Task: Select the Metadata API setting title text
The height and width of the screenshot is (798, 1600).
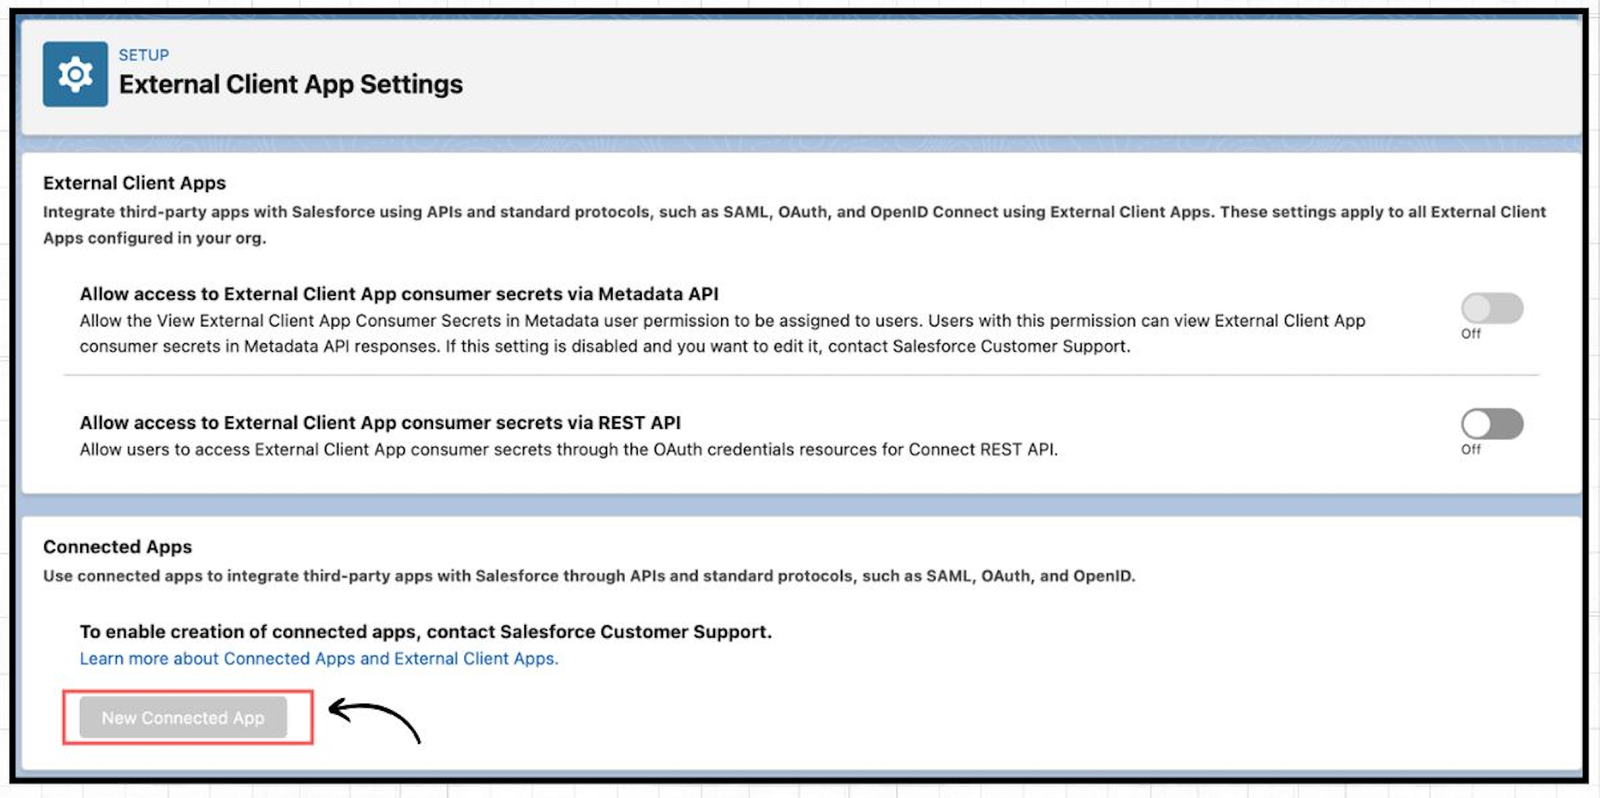Action: 398,294
